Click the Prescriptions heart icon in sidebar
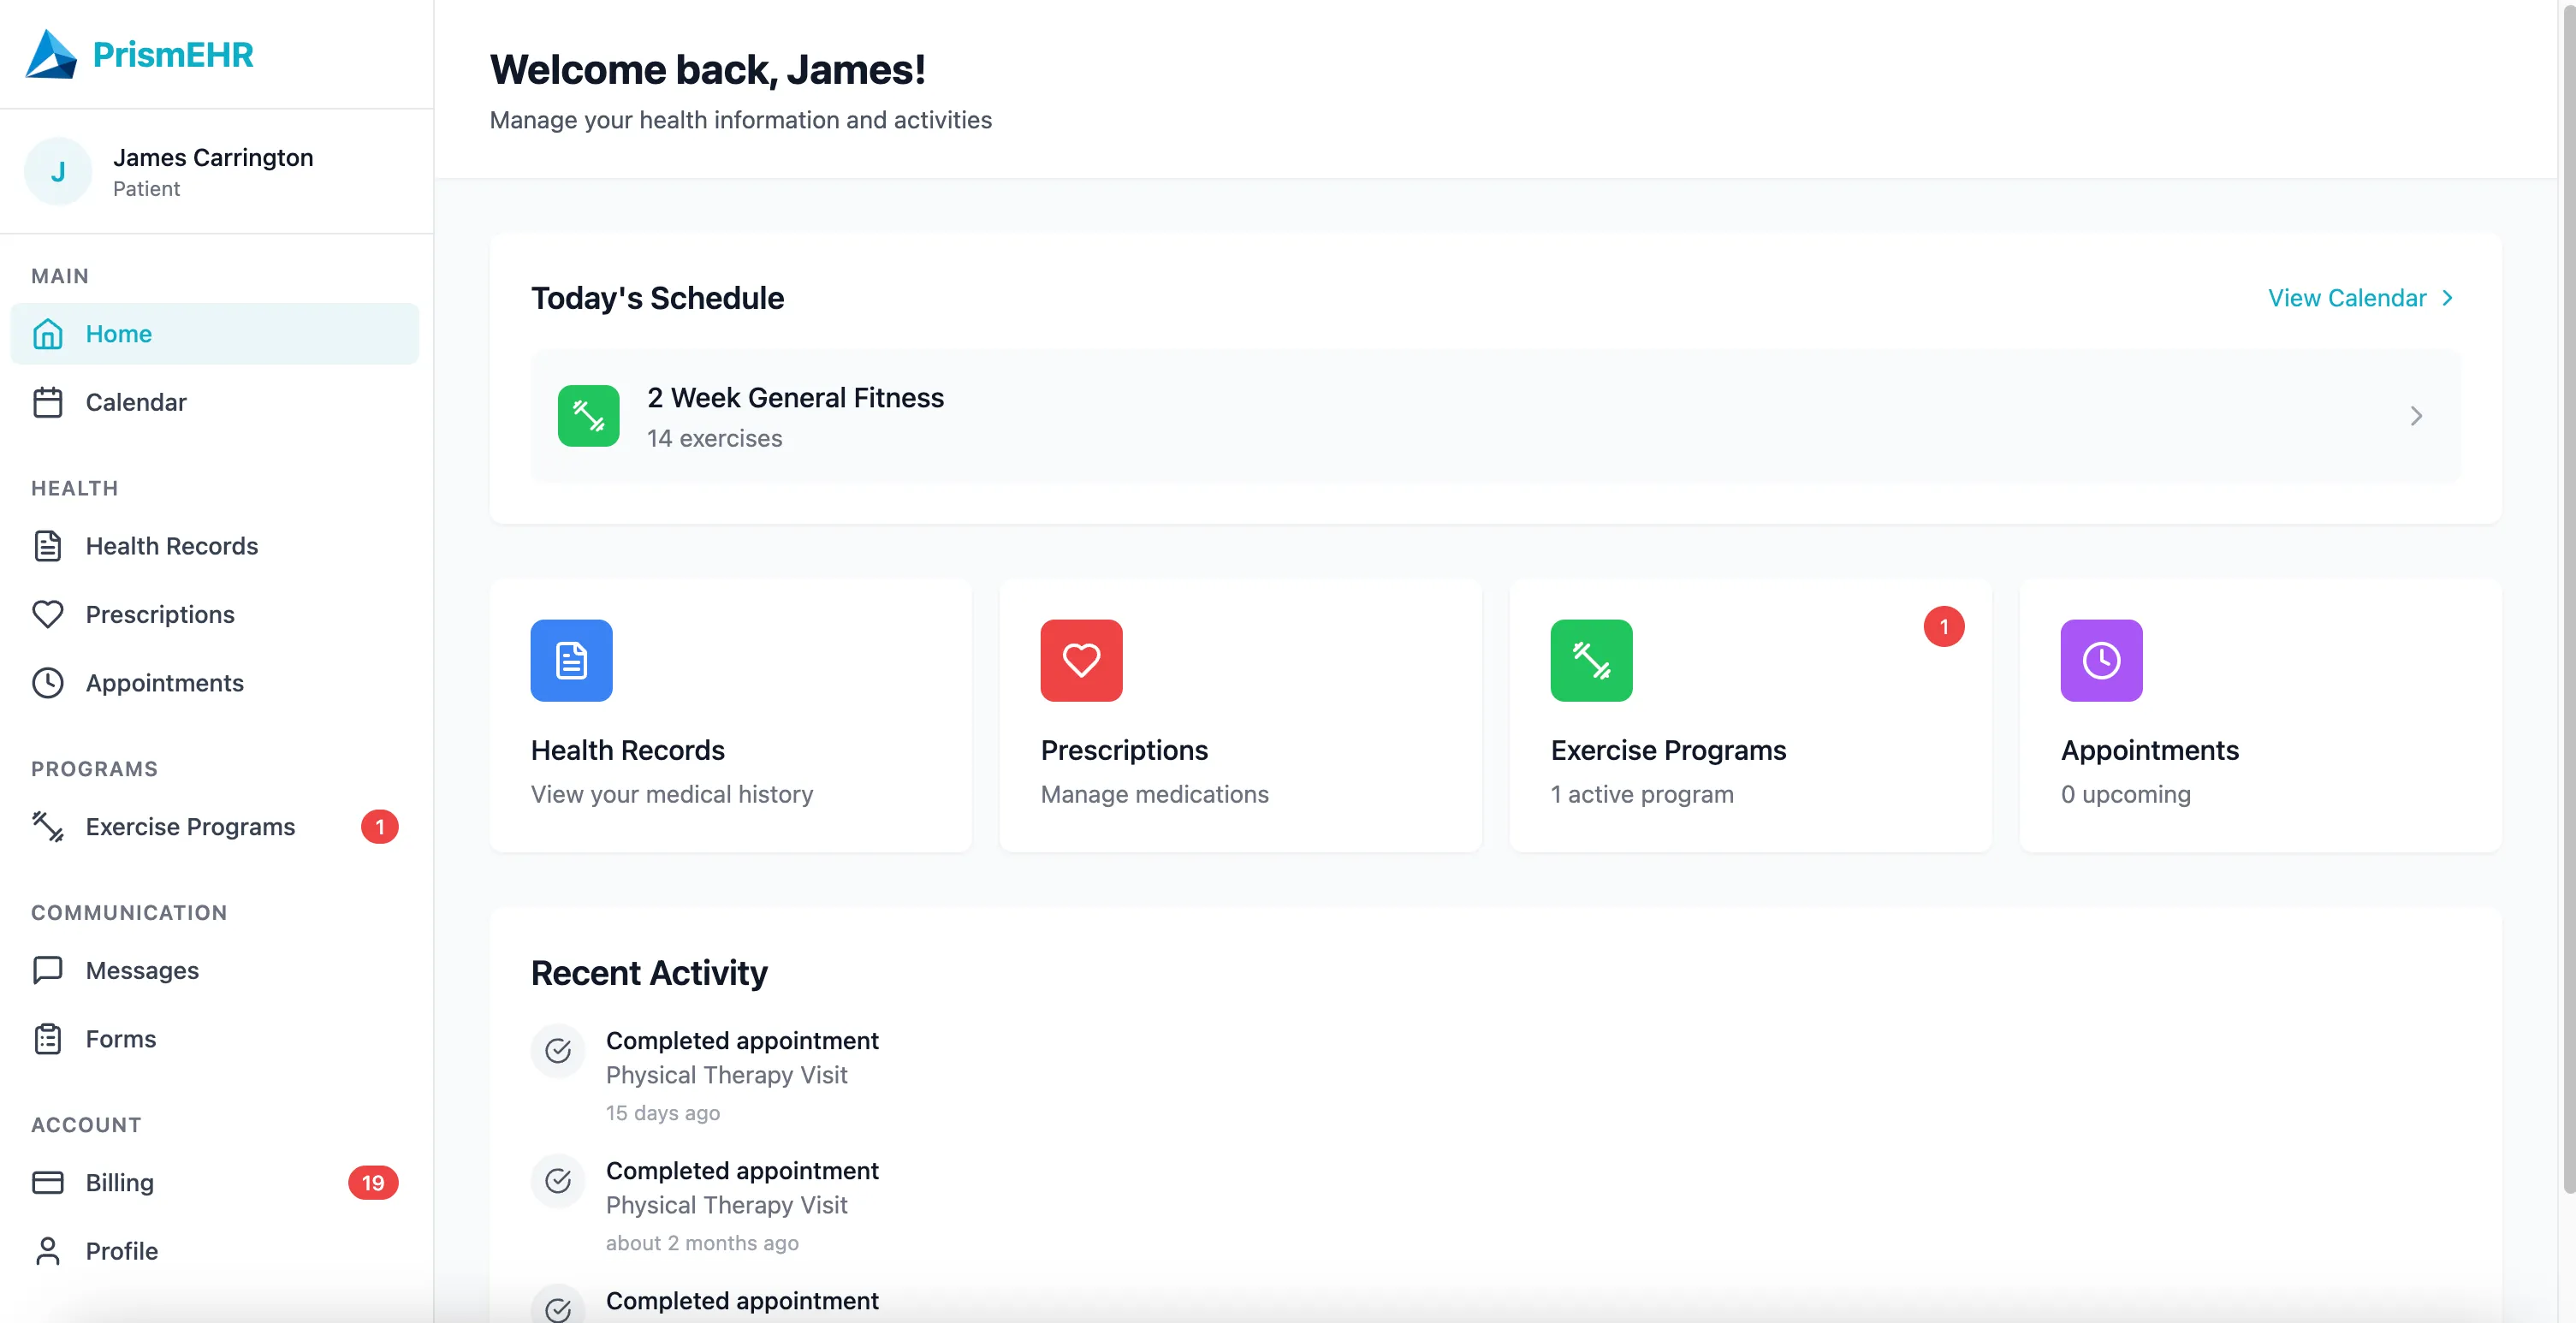The width and height of the screenshot is (2576, 1323). (48, 614)
